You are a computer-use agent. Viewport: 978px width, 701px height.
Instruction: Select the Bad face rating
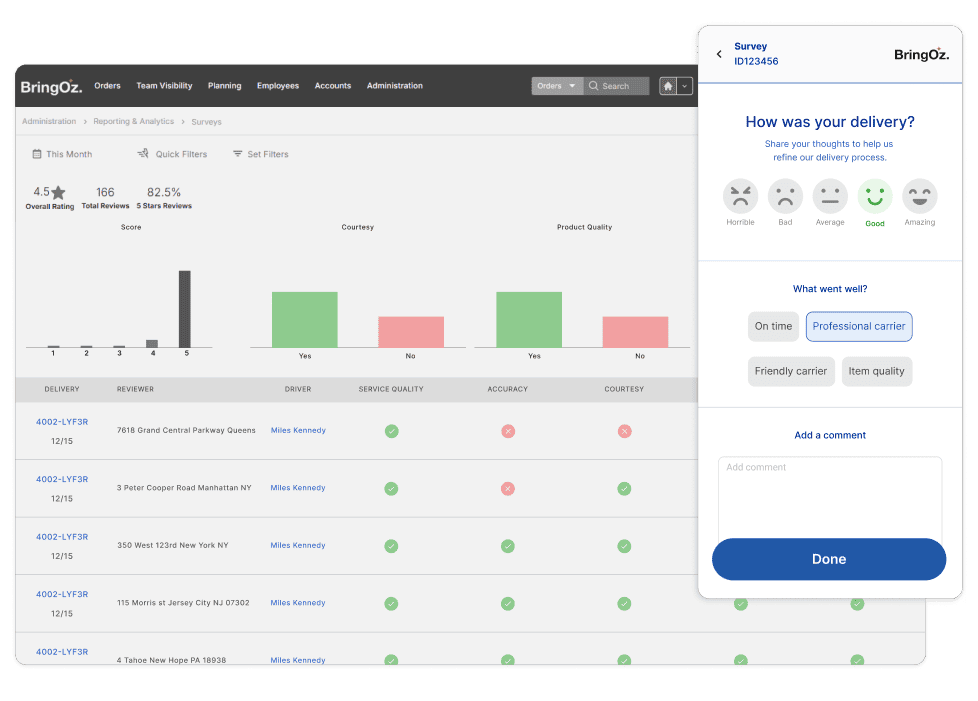[x=785, y=196]
